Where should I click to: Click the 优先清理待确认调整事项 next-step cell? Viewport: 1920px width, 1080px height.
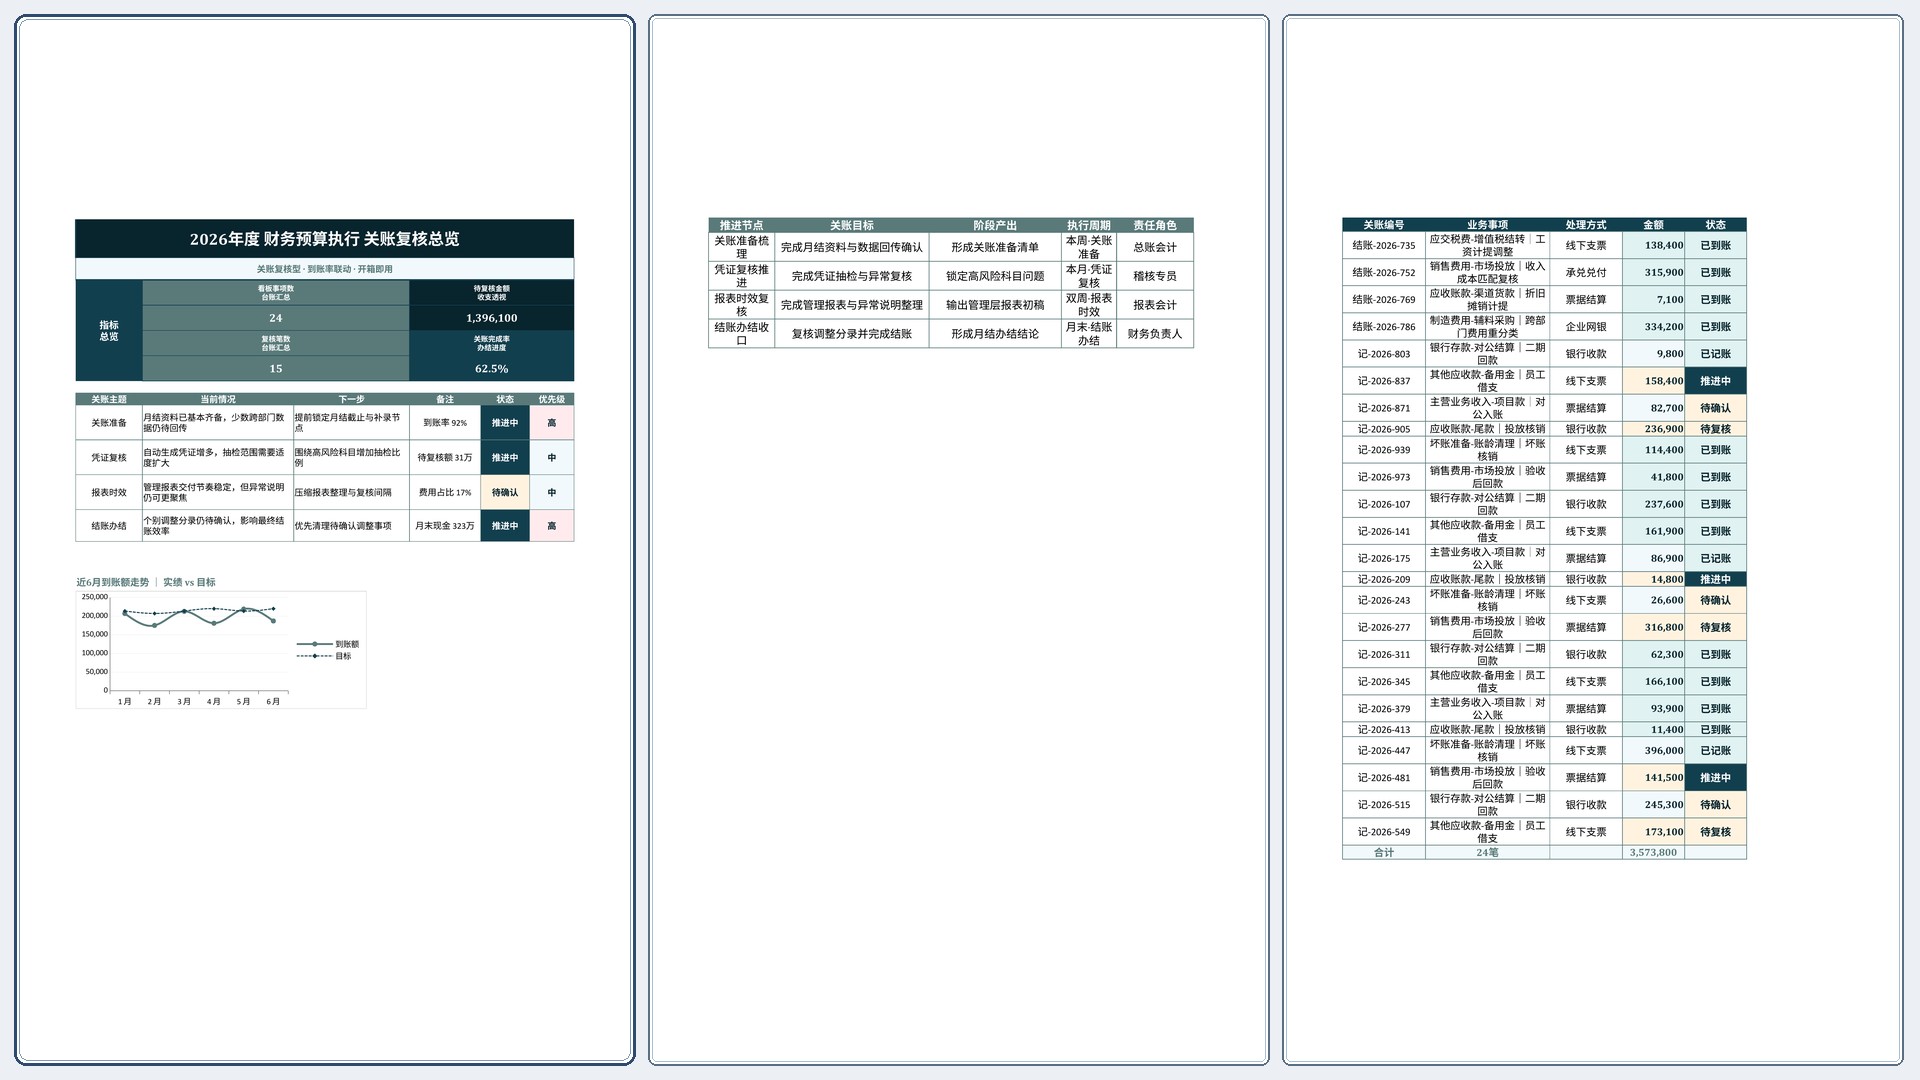pyautogui.click(x=351, y=526)
